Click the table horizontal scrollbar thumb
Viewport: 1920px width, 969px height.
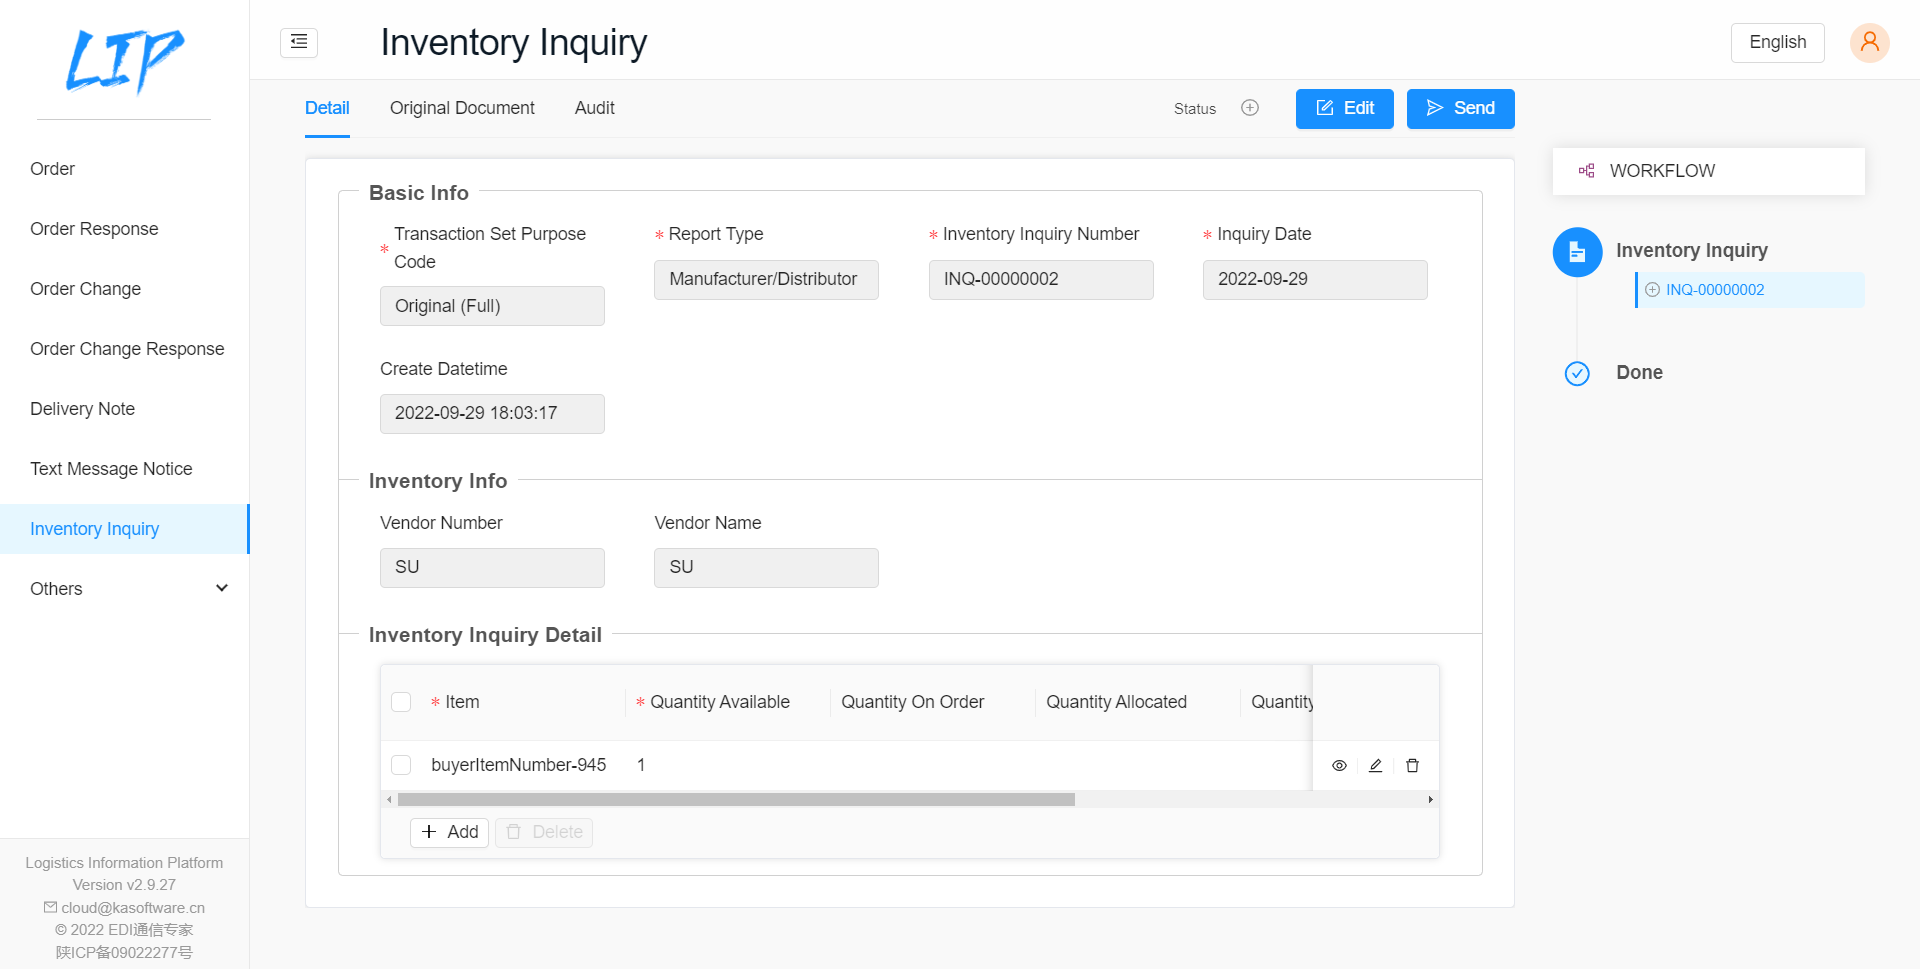coord(735,800)
